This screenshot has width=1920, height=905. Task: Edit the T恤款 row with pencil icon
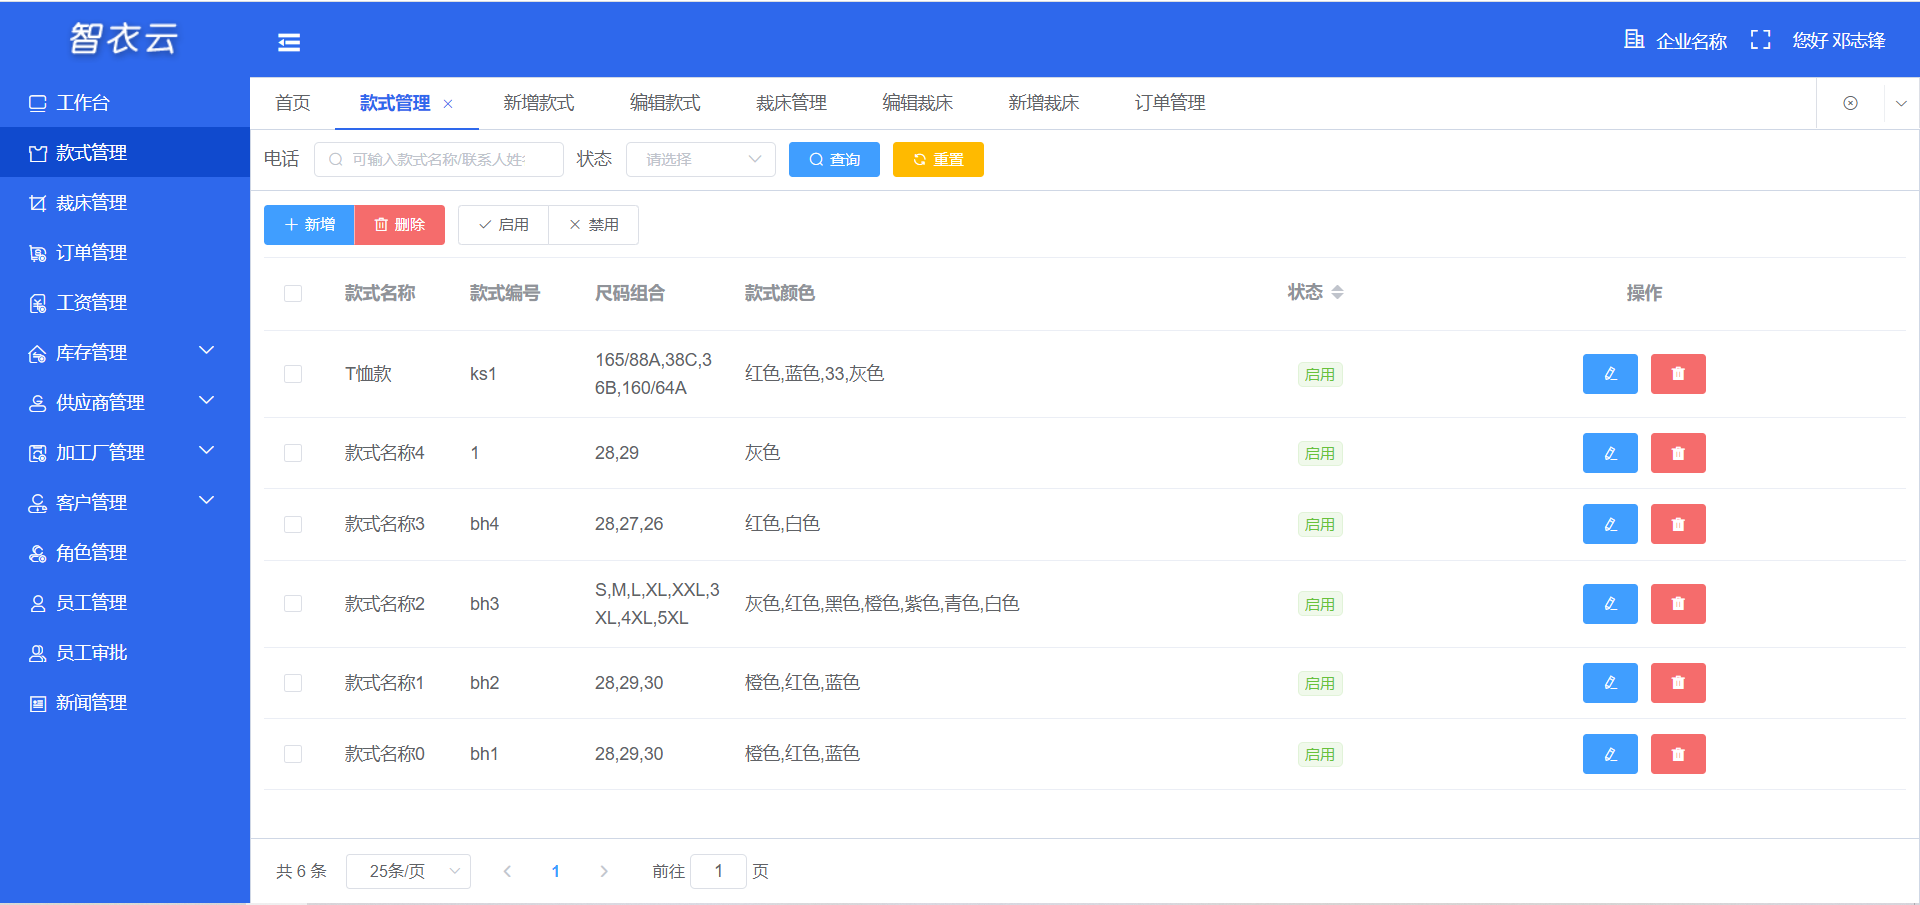click(1610, 374)
